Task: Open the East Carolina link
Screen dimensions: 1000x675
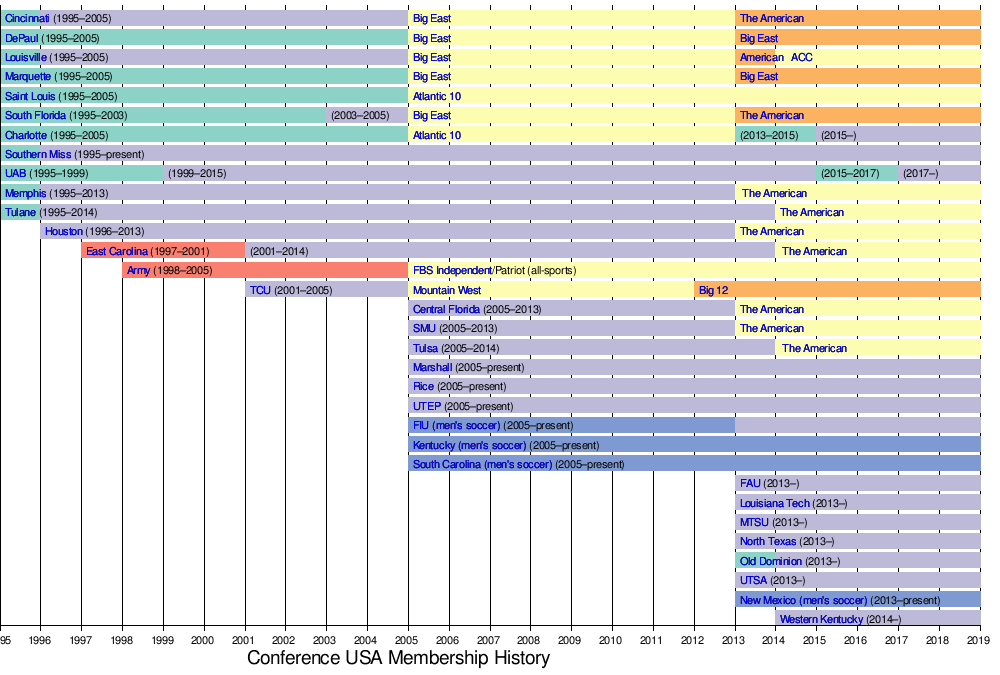Action: coord(116,251)
